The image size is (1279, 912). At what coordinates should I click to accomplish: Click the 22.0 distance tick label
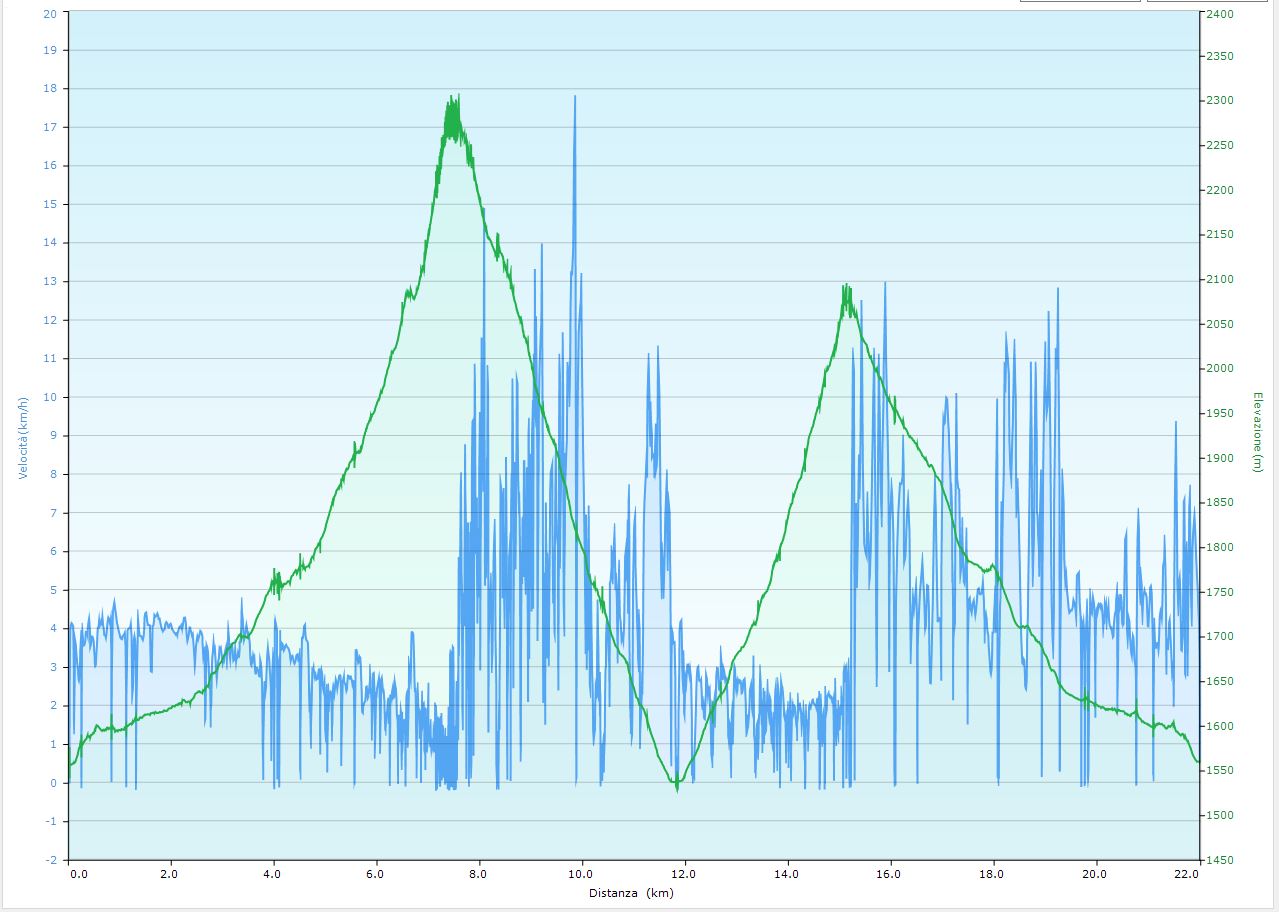[x=1188, y=873]
